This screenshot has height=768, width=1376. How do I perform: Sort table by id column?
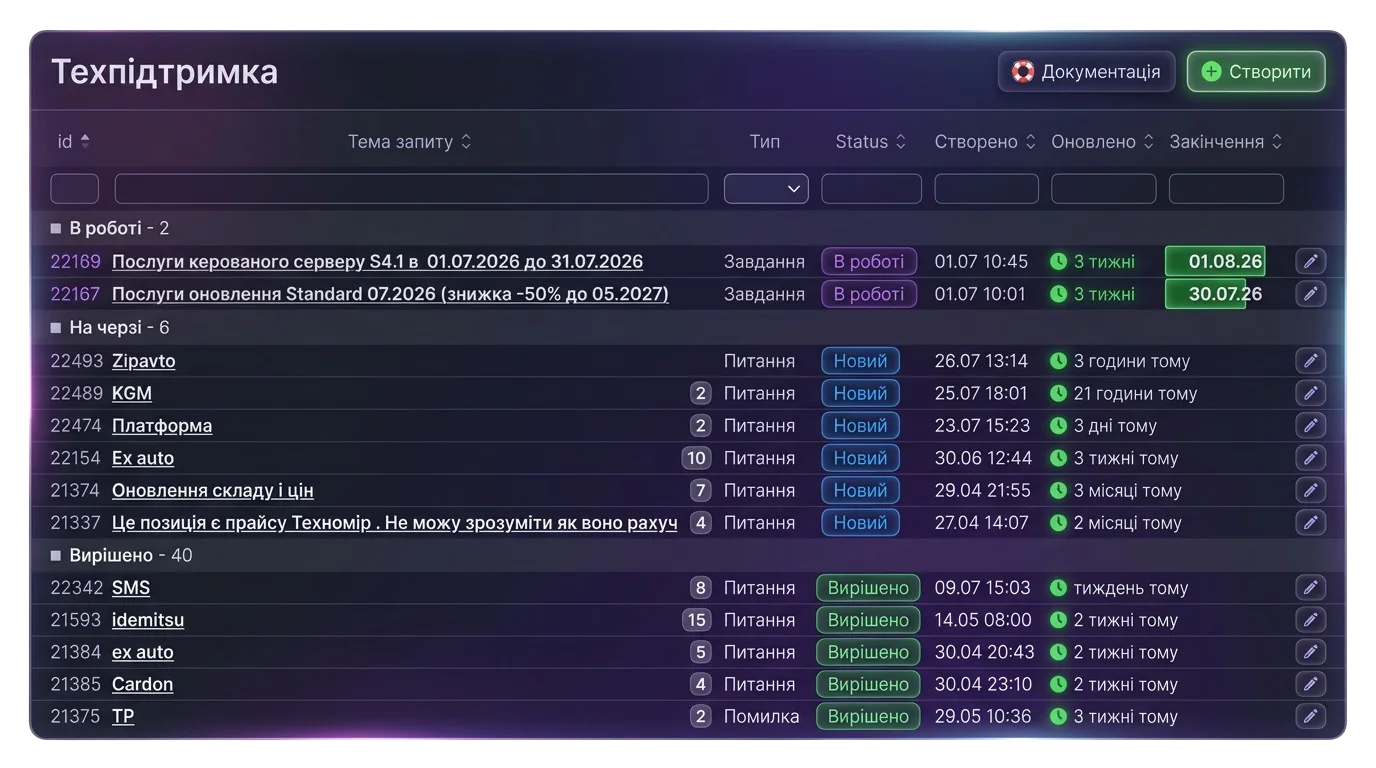[74, 142]
